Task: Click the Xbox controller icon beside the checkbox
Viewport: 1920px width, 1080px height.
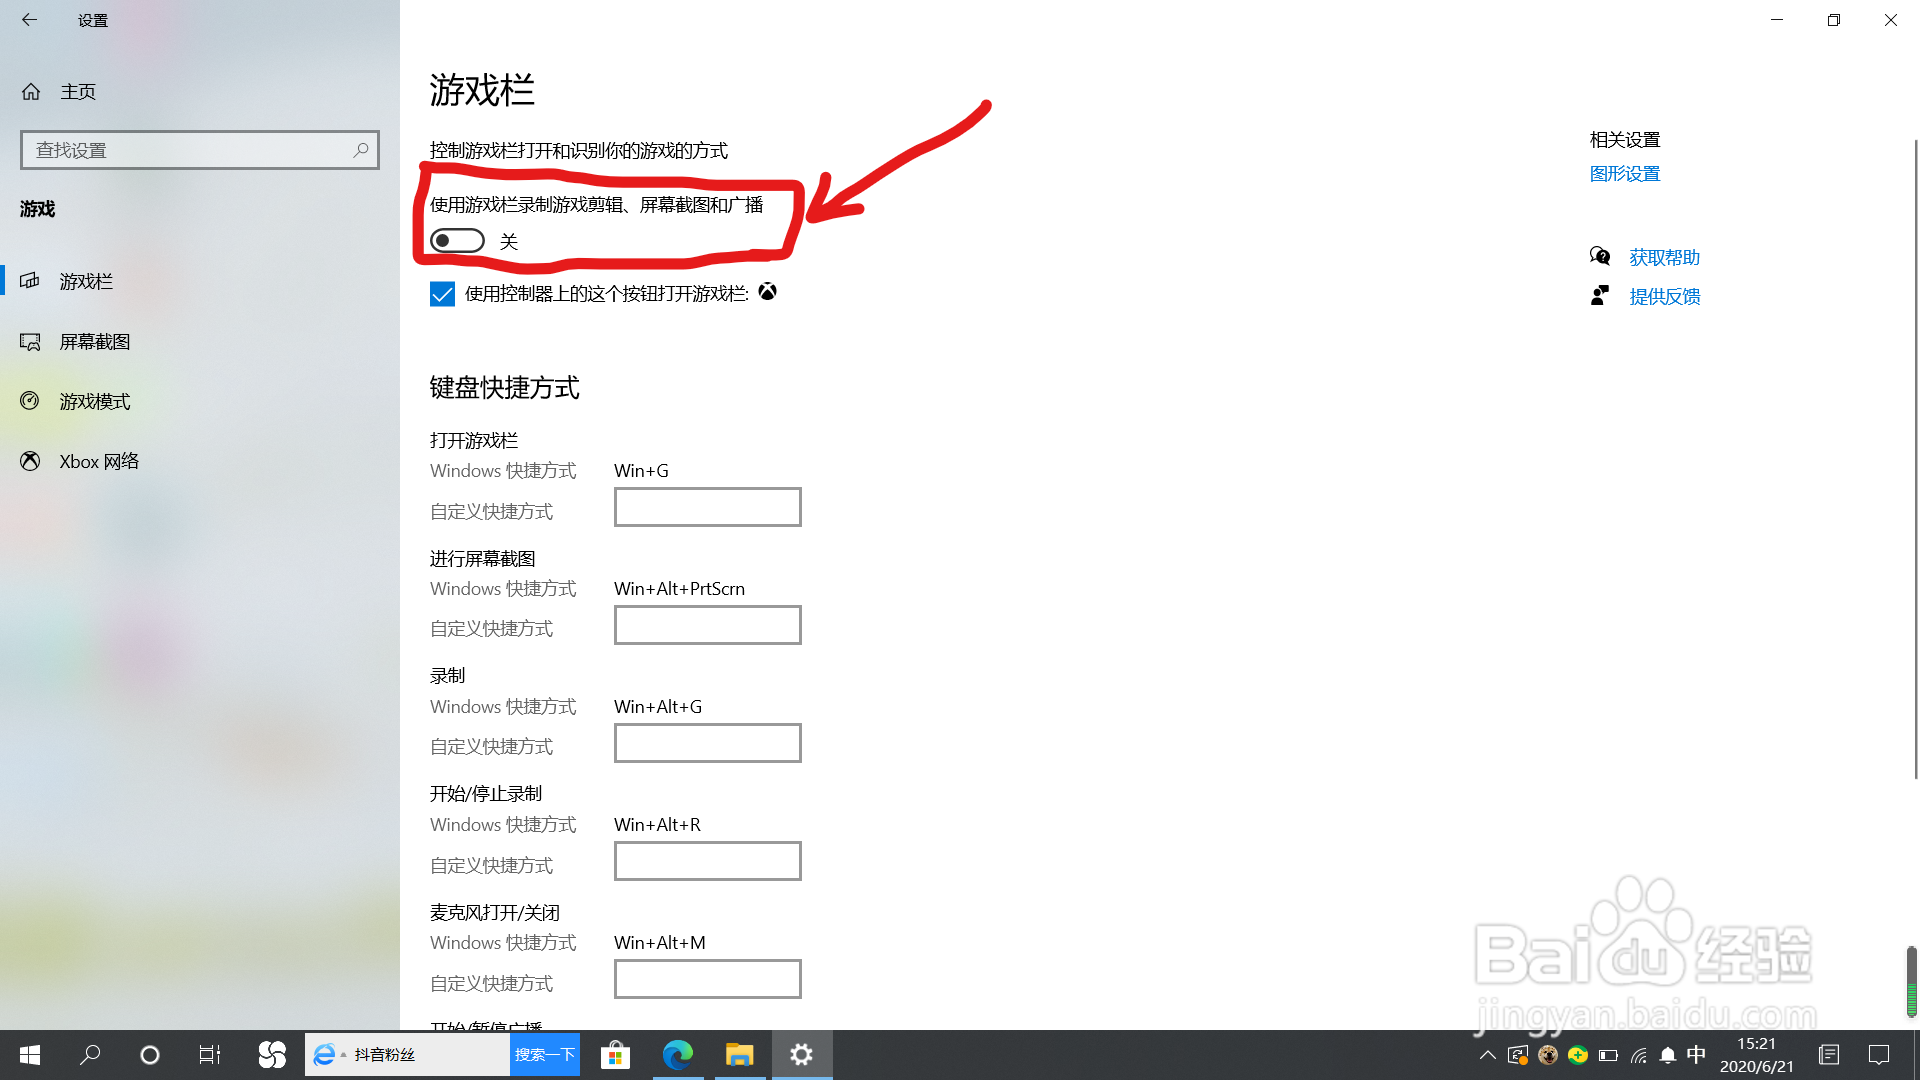Action: coord(768,292)
